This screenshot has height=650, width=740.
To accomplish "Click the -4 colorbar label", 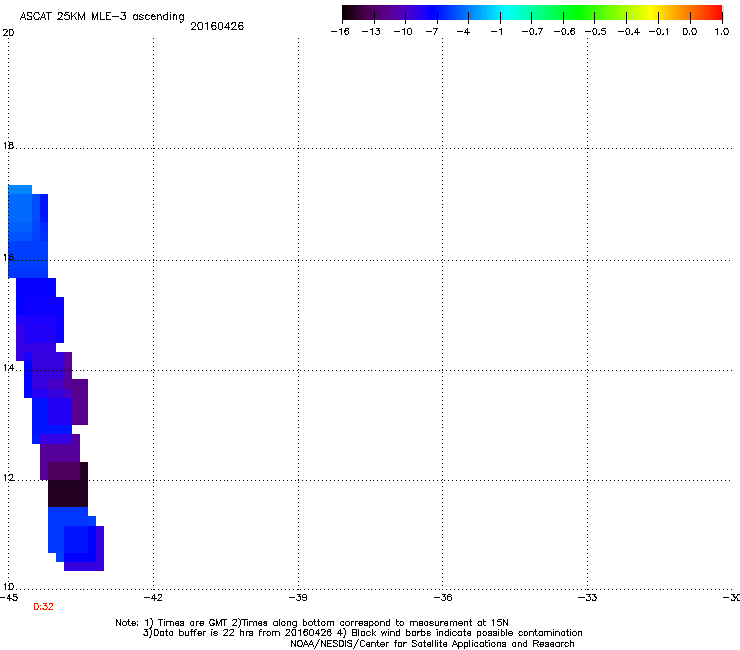I will [463, 32].
